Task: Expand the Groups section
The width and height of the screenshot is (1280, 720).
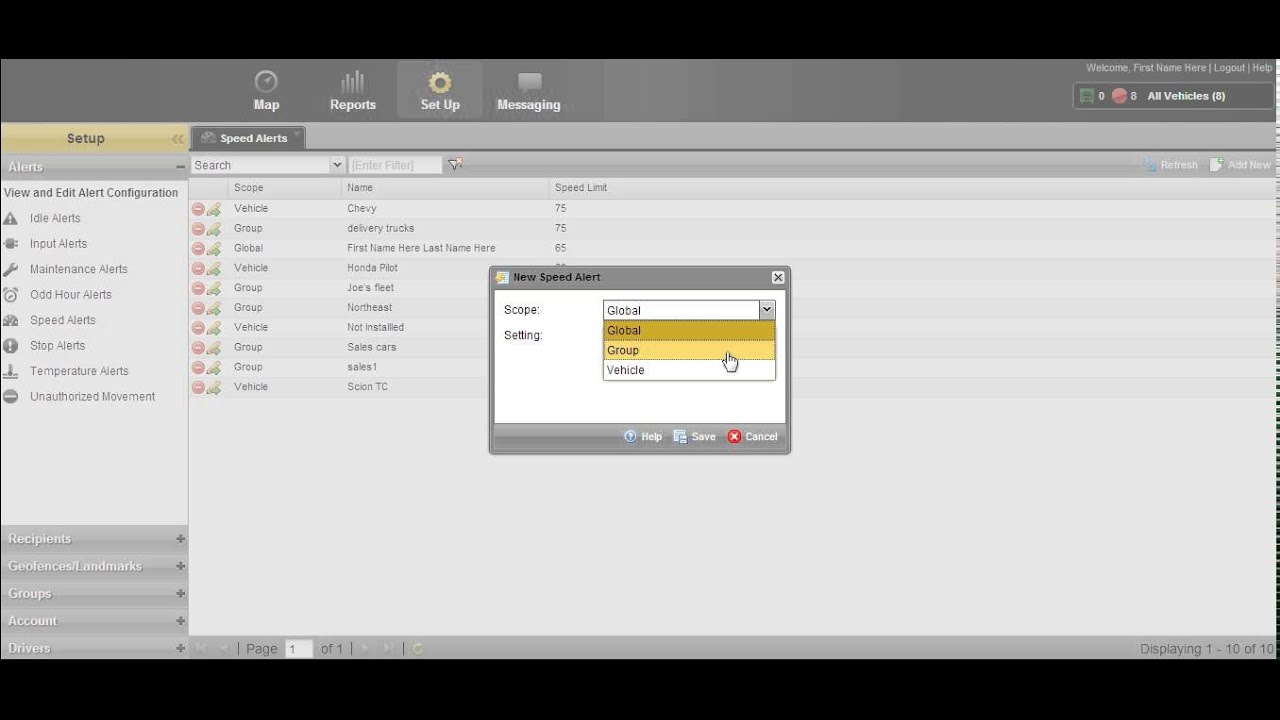Action: coord(181,594)
